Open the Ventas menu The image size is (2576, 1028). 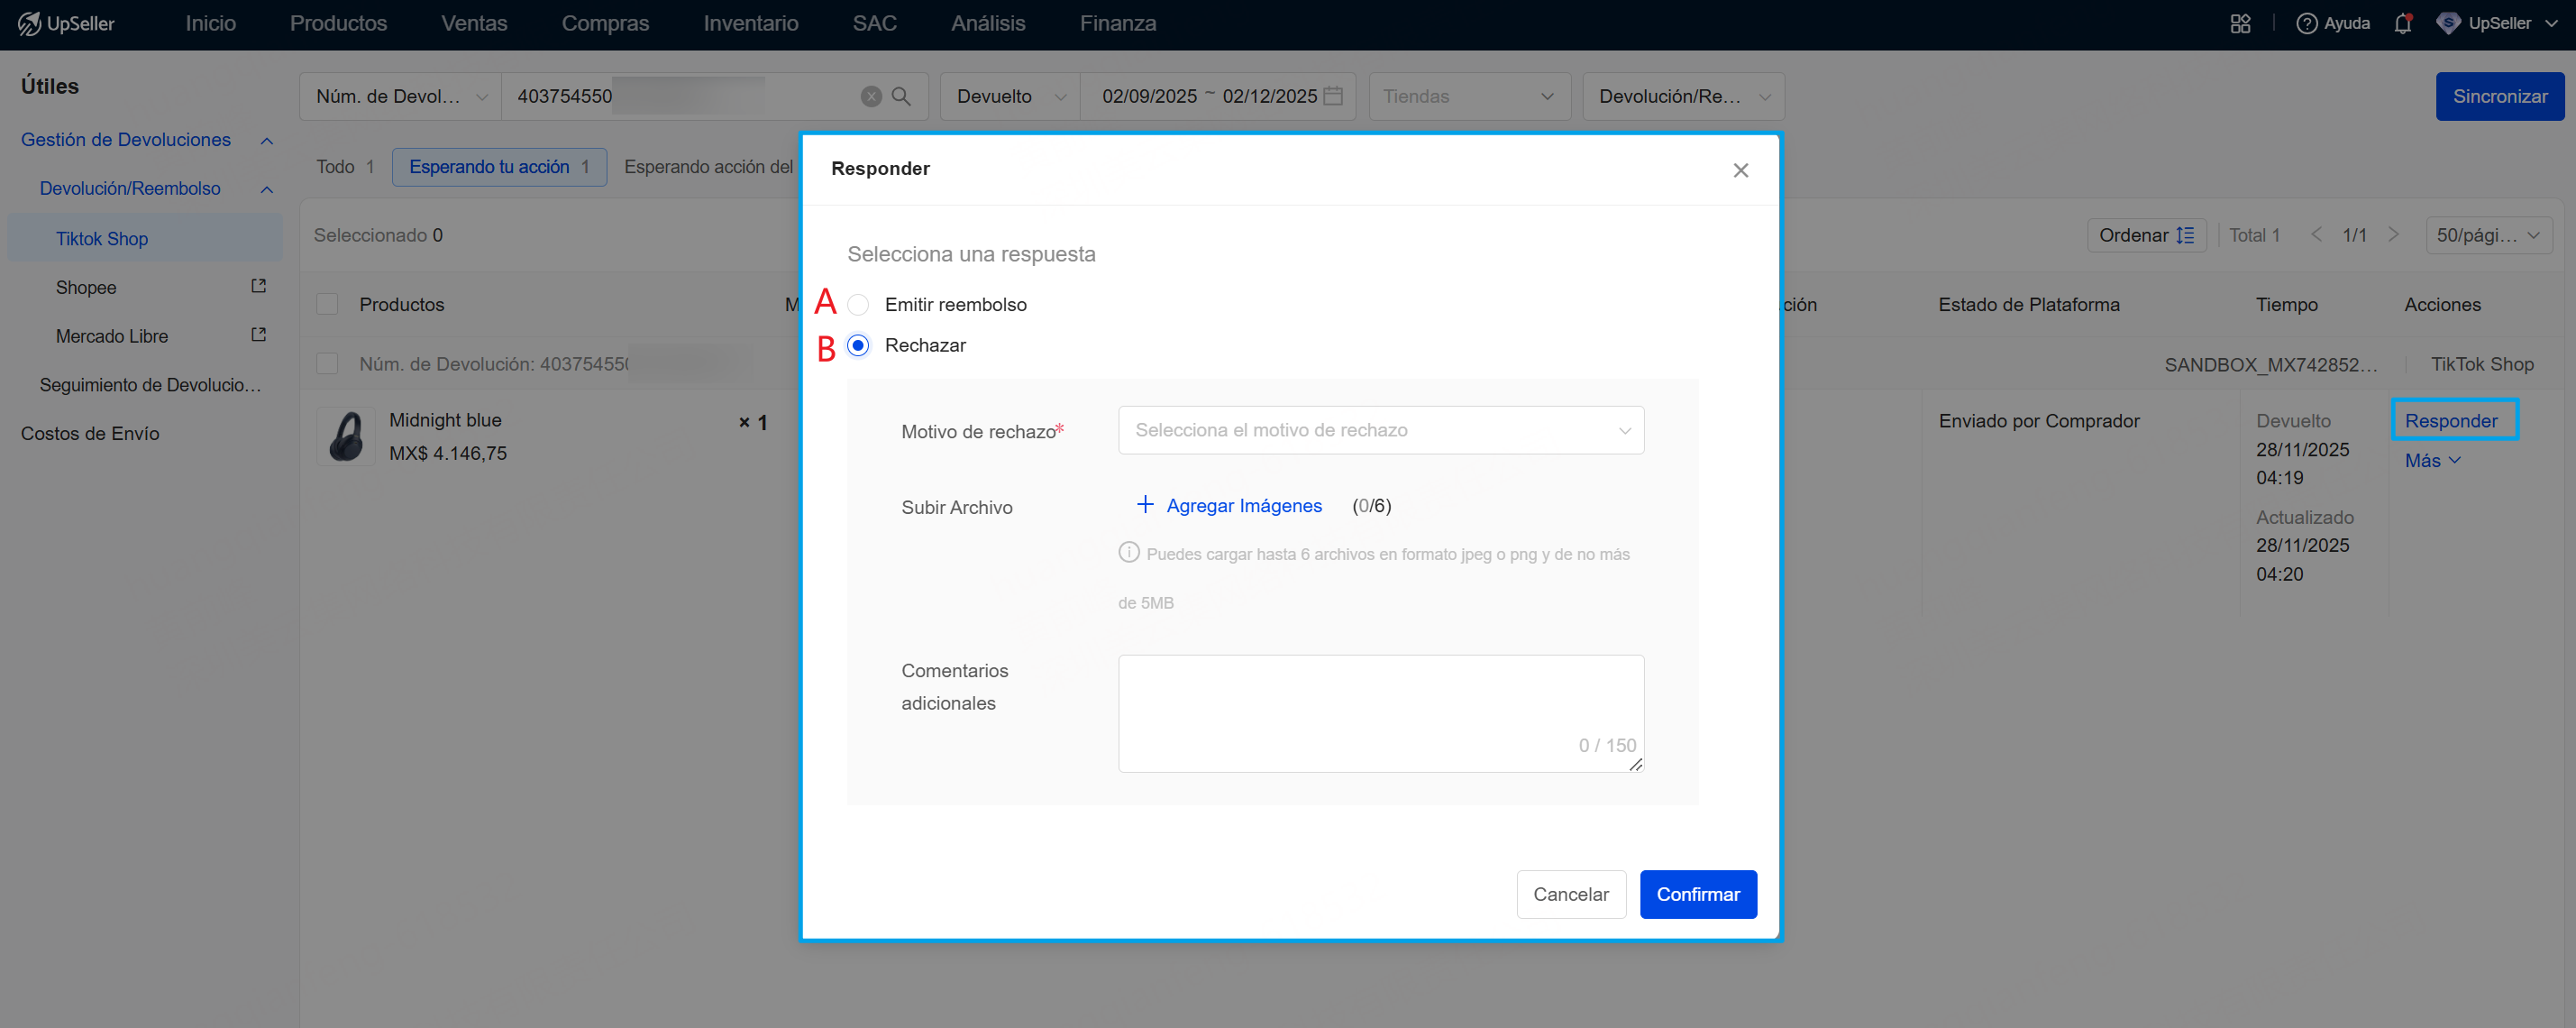pyautogui.click(x=474, y=23)
